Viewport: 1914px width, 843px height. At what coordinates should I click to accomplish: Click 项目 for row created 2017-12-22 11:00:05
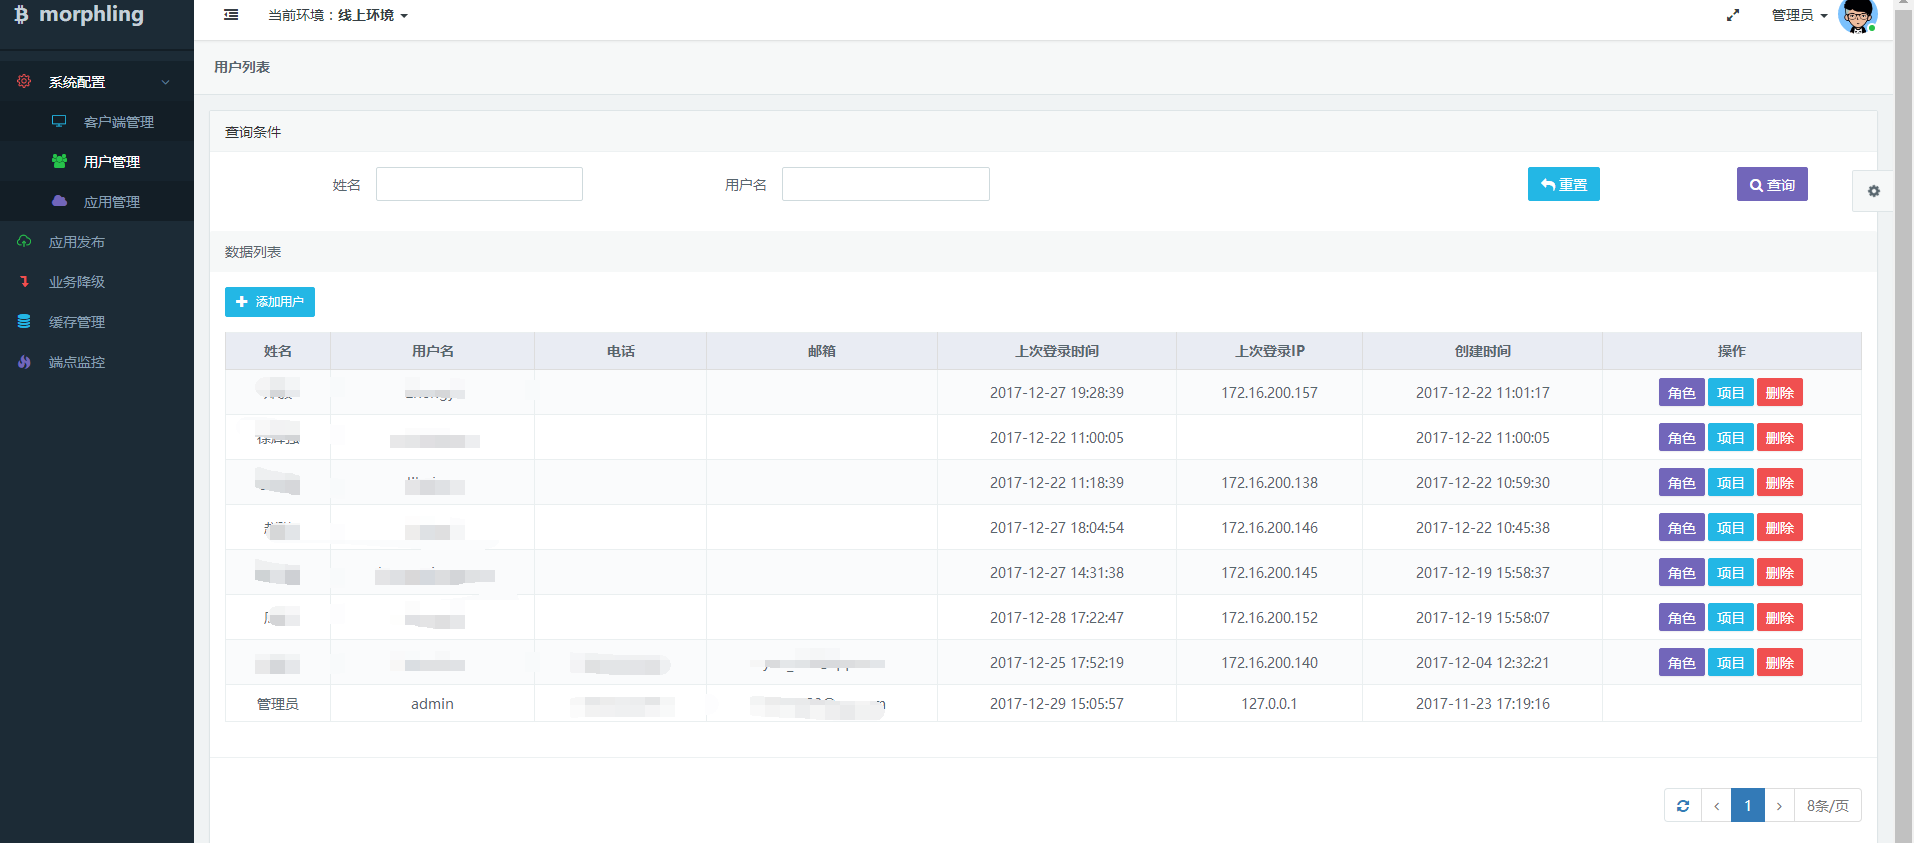coord(1730,438)
